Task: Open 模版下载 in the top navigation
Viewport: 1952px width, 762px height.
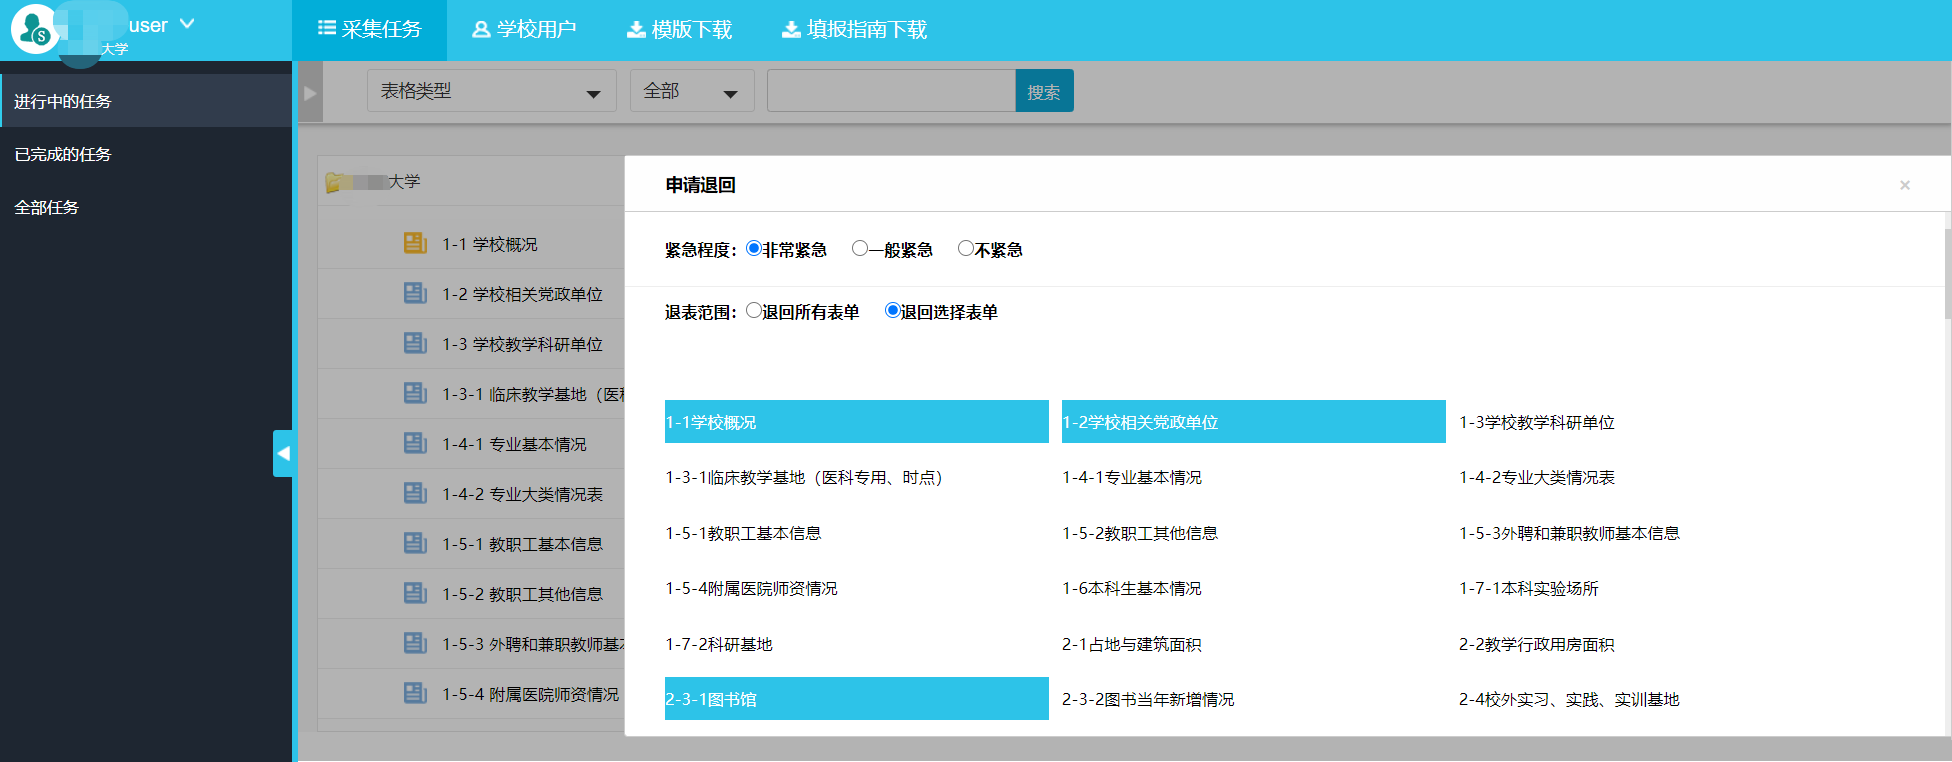Action: 680,30
